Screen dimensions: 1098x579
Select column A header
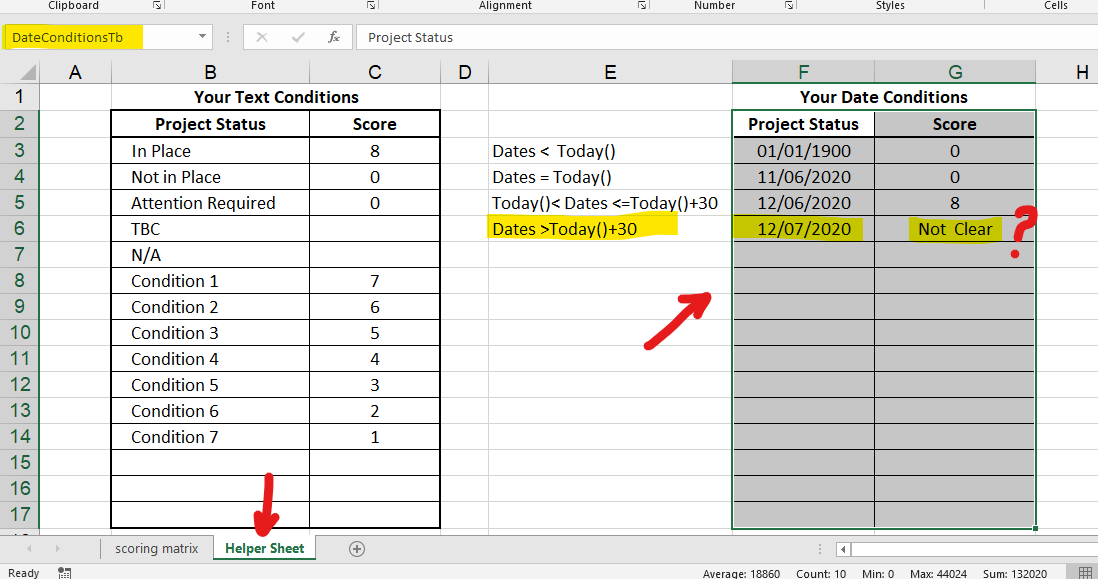[x=75, y=72]
